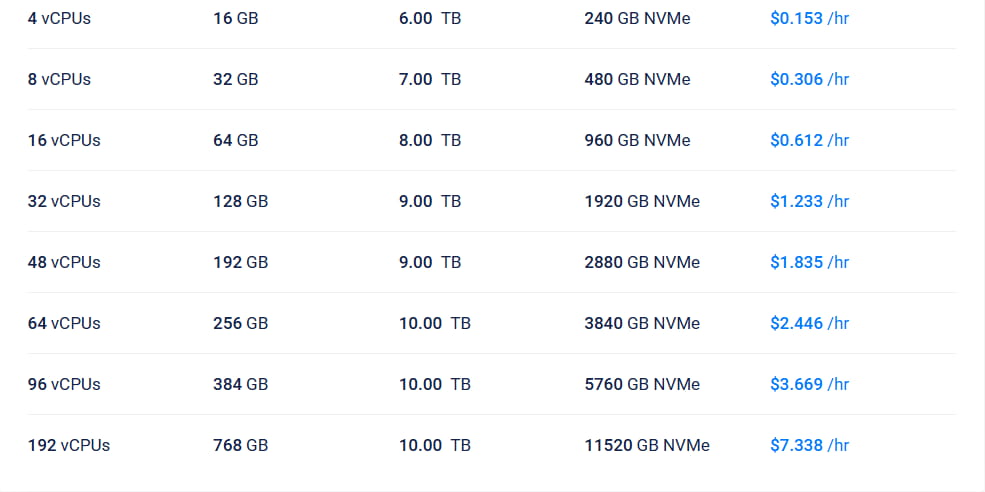Click the $0.153 /hr price link
Viewport: 985px width, 492px height.
809,18
